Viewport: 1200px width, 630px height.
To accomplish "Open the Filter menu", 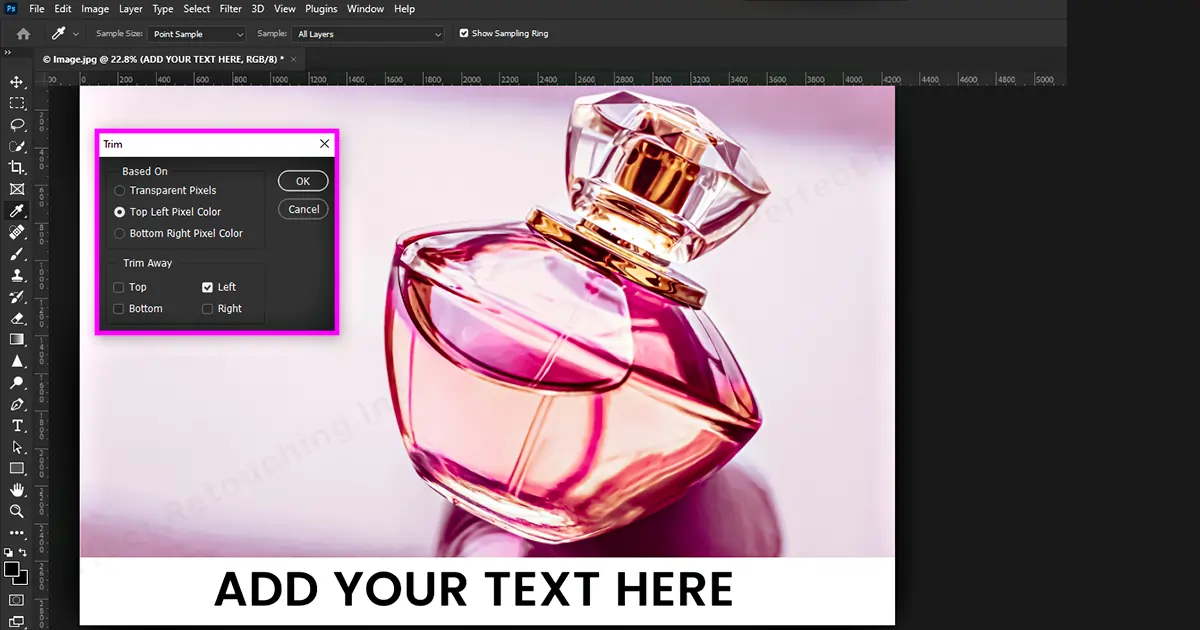I will (230, 9).
